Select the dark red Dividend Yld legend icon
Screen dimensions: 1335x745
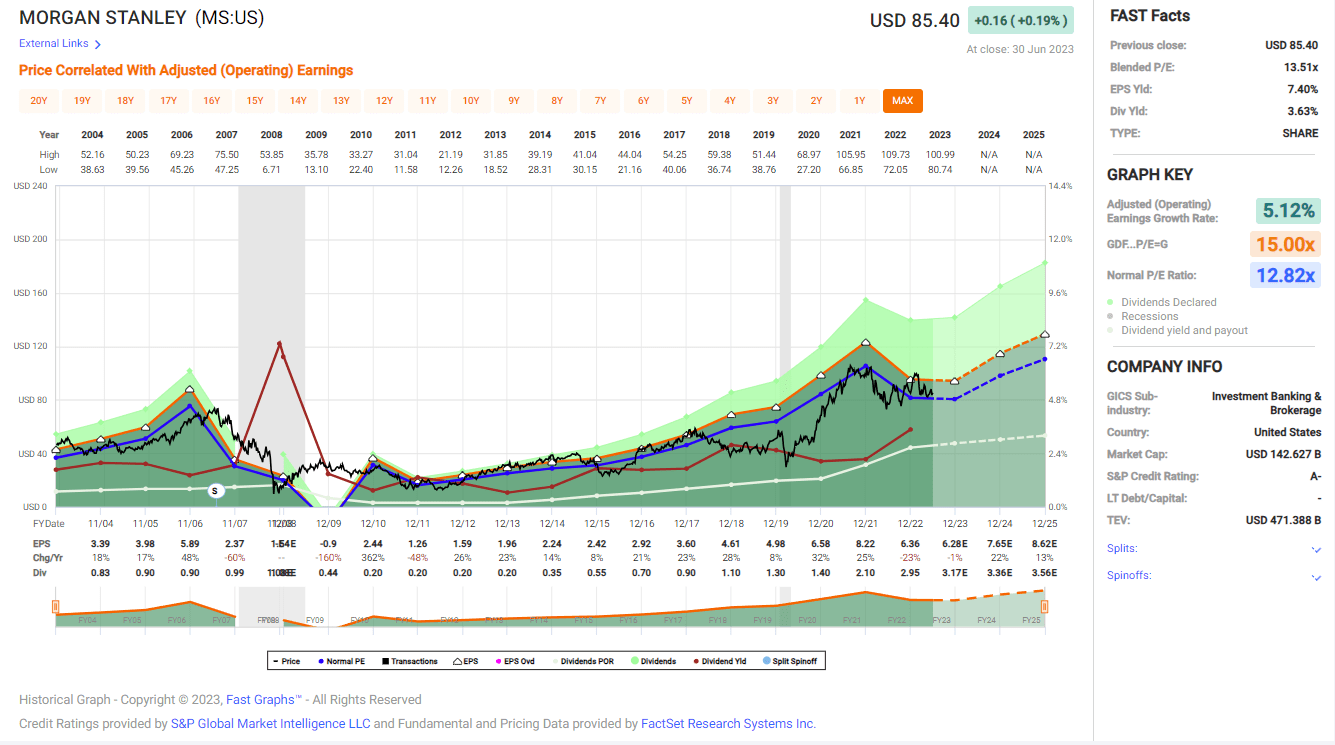click(x=696, y=661)
